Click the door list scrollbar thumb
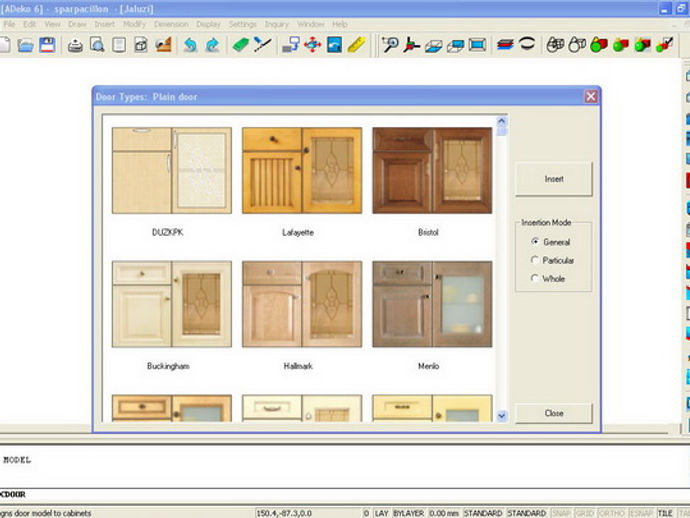 click(502, 132)
